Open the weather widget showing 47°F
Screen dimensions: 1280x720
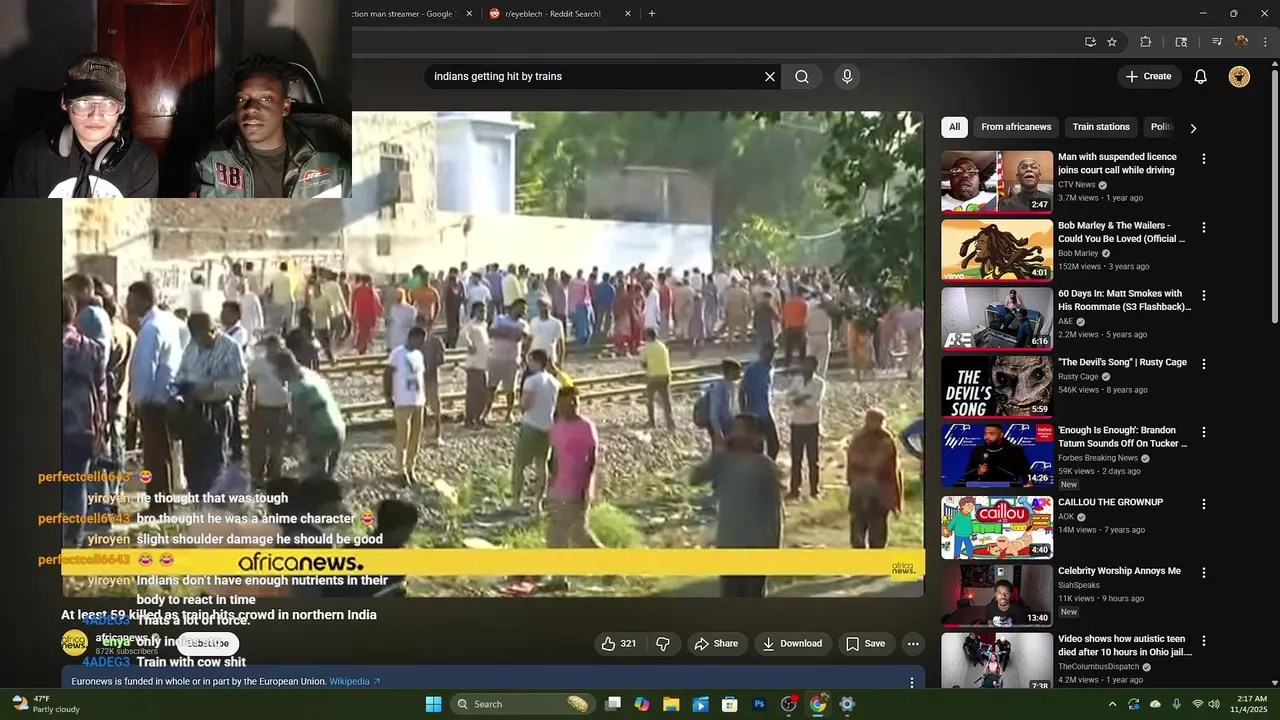pyautogui.click(x=45, y=704)
